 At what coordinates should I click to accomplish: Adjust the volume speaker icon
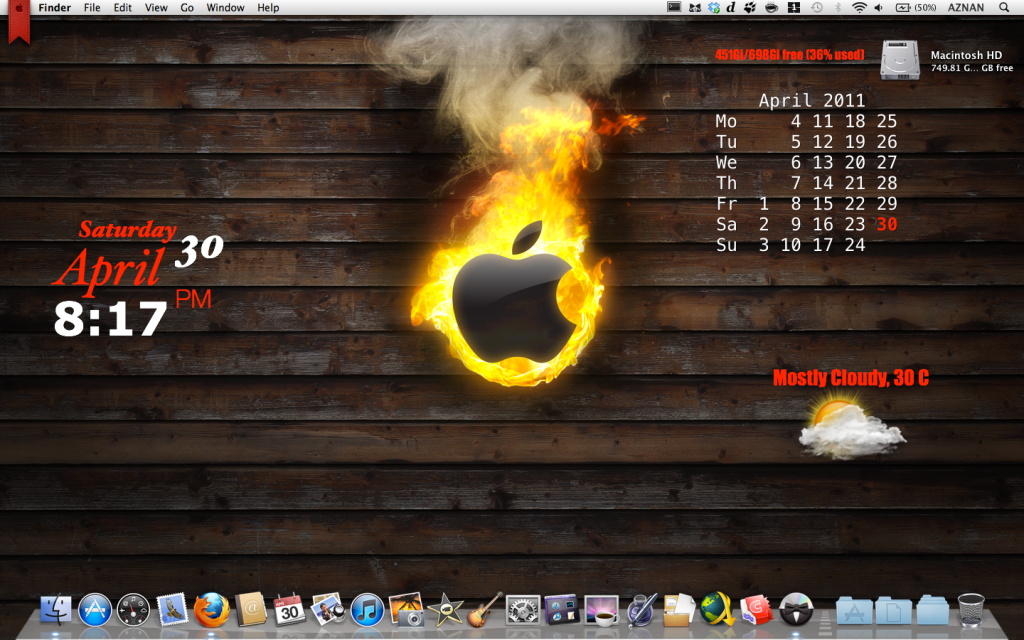[x=878, y=7]
